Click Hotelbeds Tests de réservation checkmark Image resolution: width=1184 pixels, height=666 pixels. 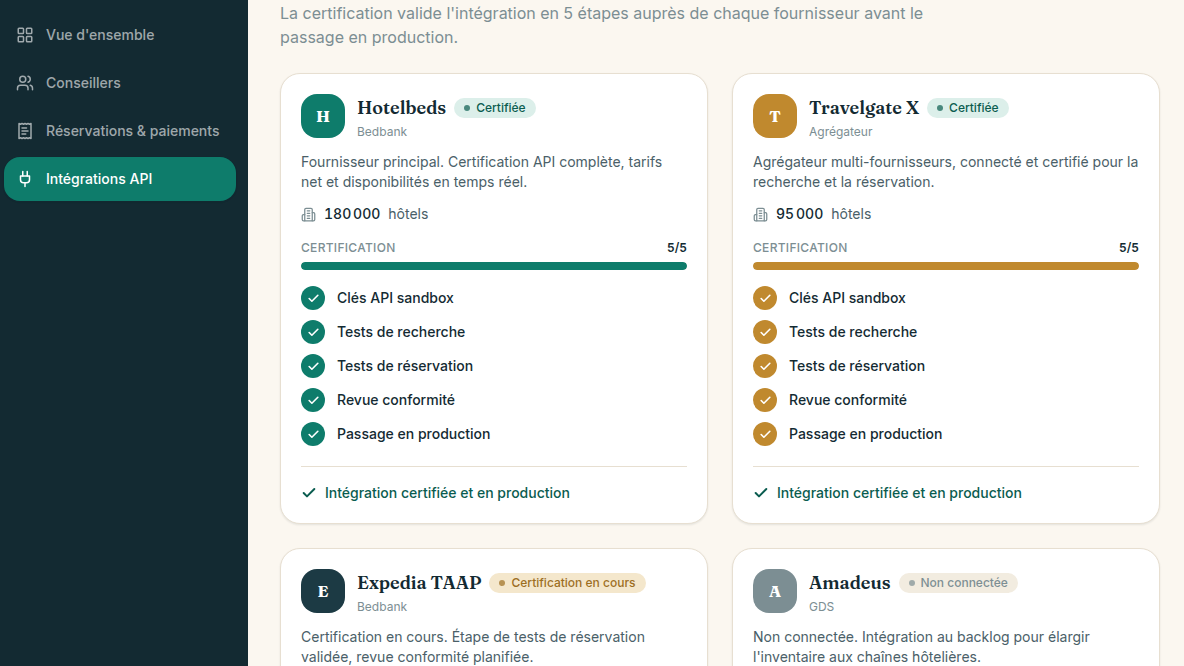[313, 366]
